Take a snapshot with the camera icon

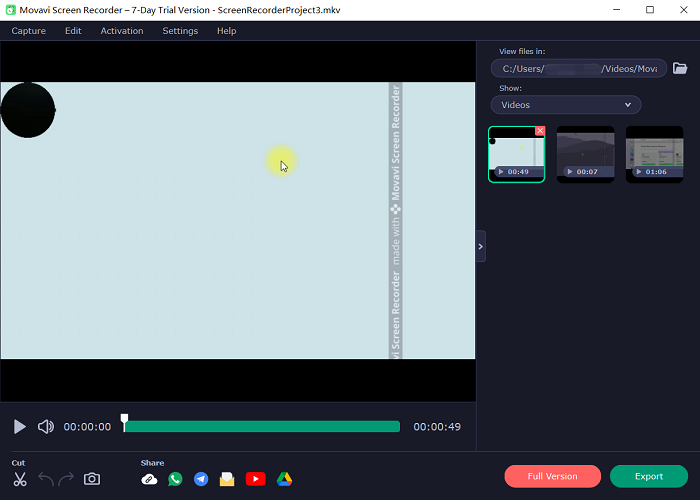point(92,479)
